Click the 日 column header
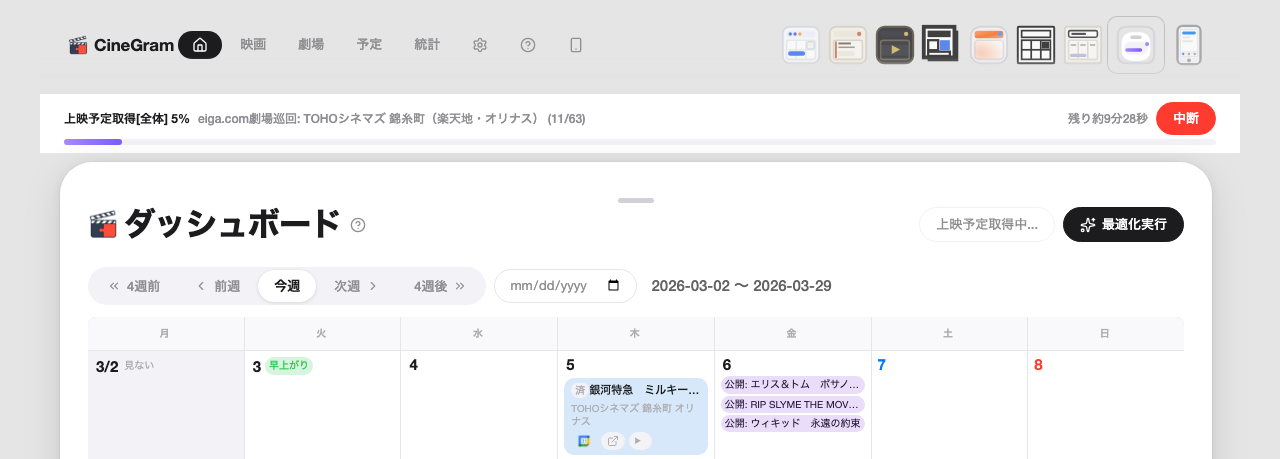This screenshot has height=459, width=1280. coord(1105,334)
